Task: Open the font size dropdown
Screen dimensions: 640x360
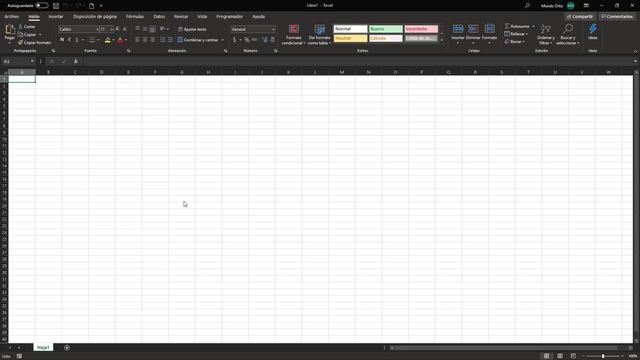Action: pyautogui.click(x=111, y=29)
